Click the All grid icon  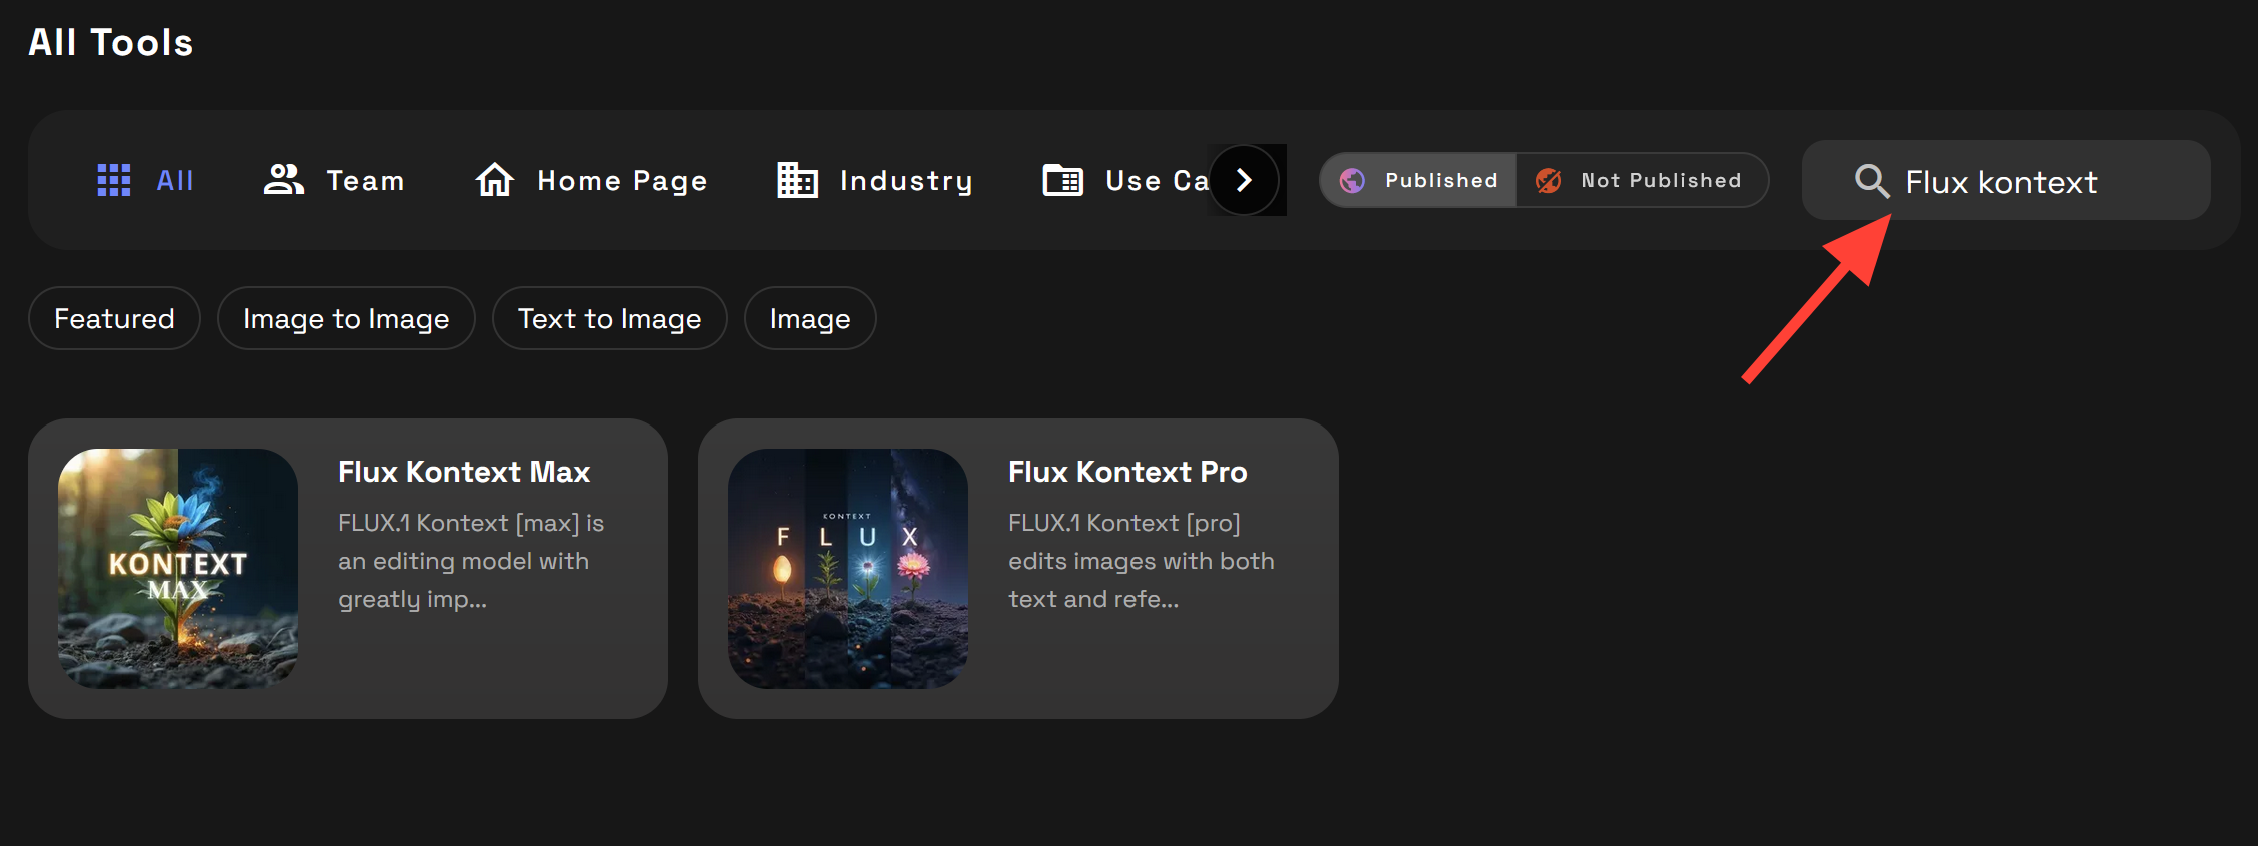[x=114, y=180]
